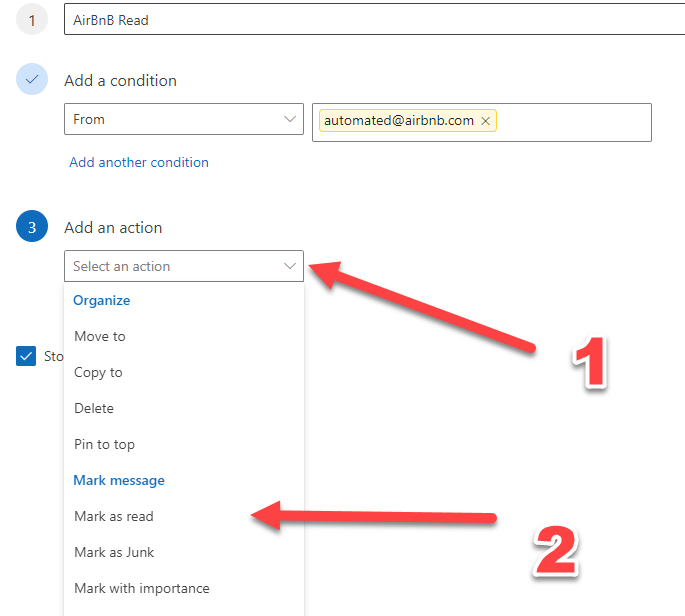
Task: Toggle the Stop processing rules checkbox
Action: (x=26, y=356)
